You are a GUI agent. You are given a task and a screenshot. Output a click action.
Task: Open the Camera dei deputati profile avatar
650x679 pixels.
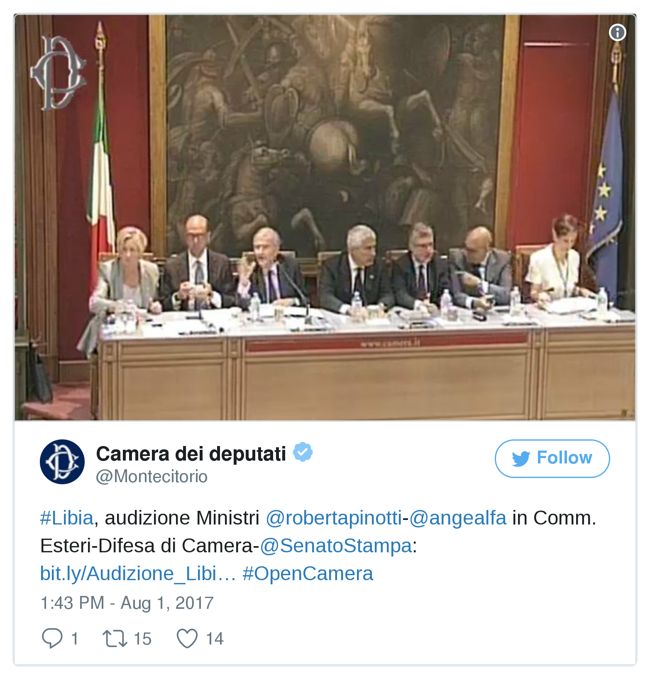pyautogui.click(x=62, y=462)
